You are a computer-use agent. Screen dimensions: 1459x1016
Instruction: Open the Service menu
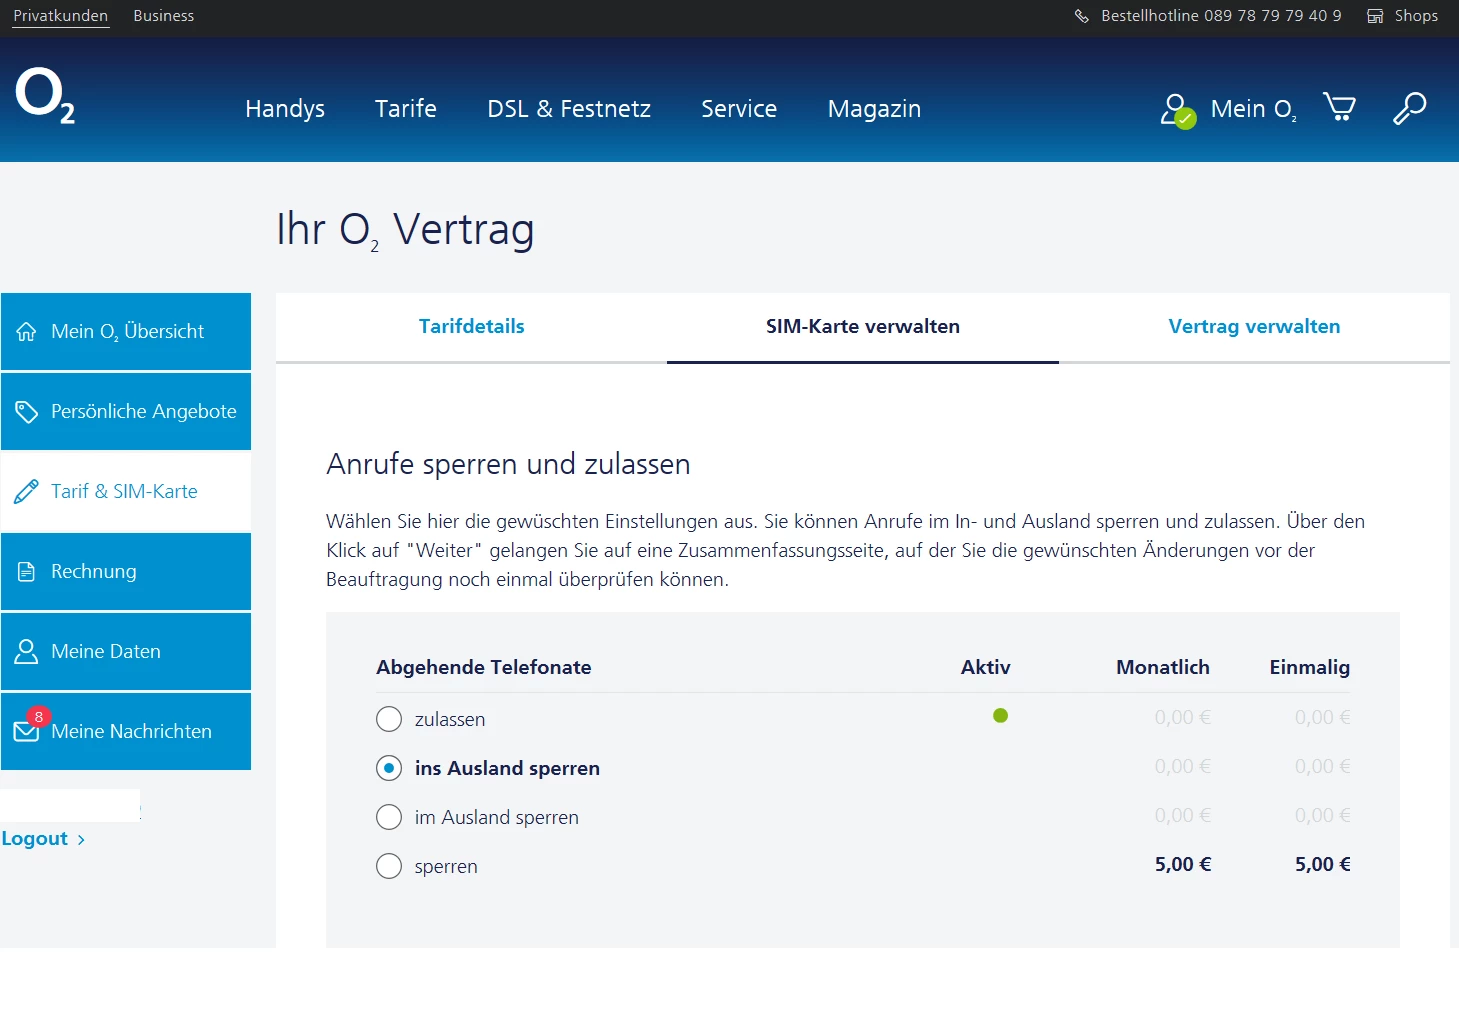739,109
